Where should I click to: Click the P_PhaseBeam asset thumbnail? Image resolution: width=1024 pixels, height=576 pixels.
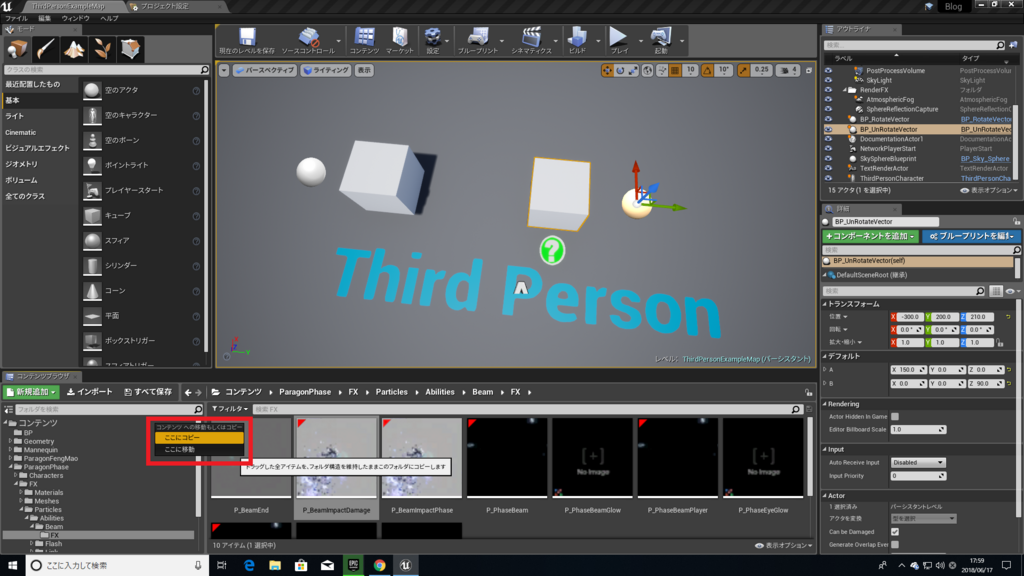(x=507, y=458)
